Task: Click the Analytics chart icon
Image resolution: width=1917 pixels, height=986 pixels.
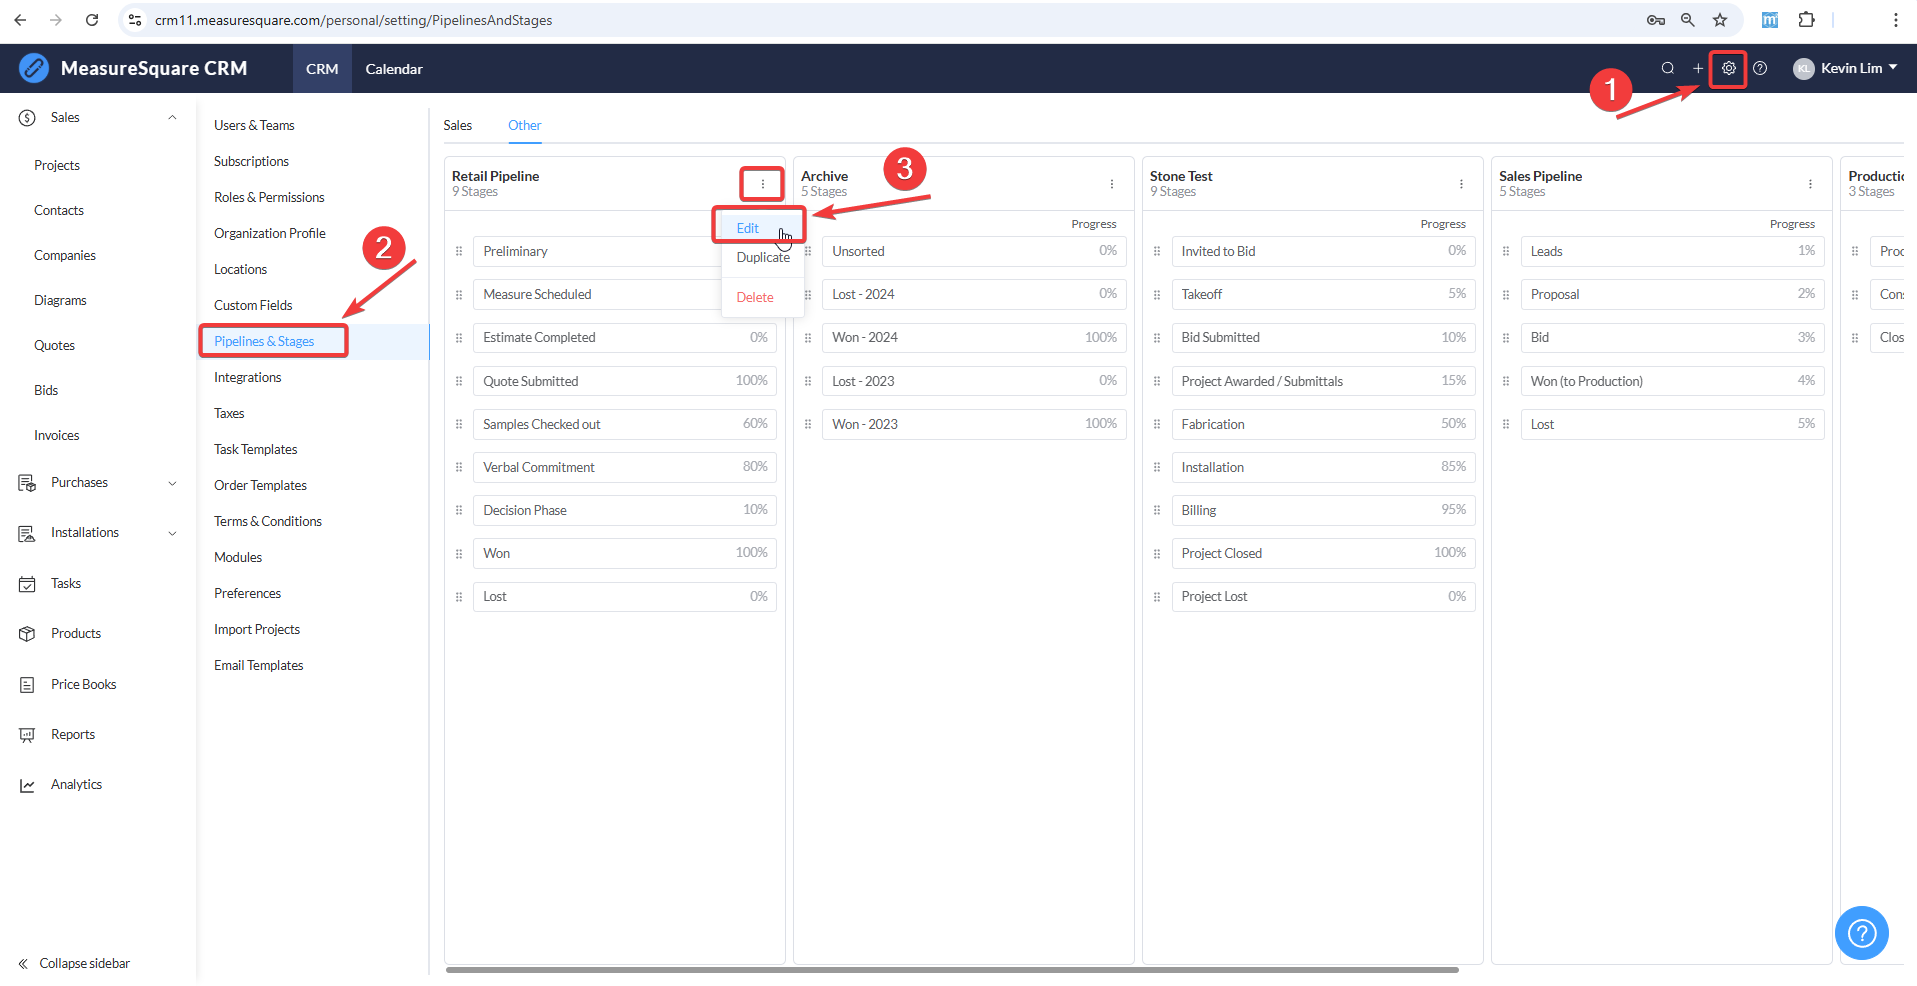Action: click(27, 785)
